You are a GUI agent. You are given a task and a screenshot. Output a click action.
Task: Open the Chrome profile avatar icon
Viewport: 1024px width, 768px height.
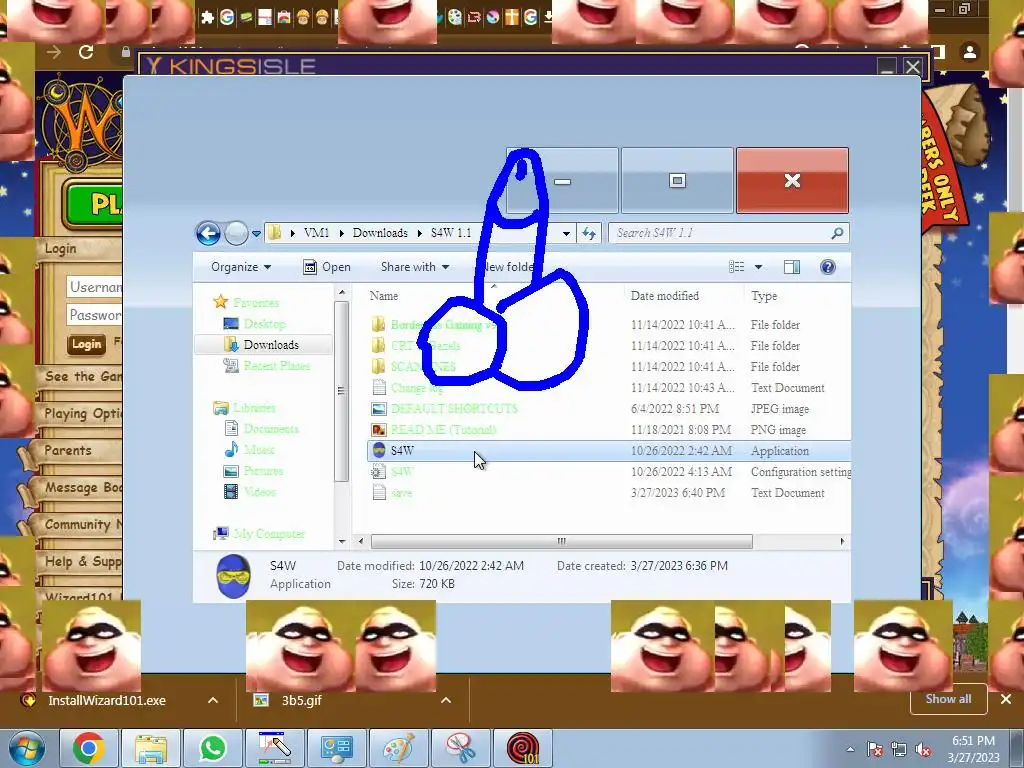coord(970,52)
